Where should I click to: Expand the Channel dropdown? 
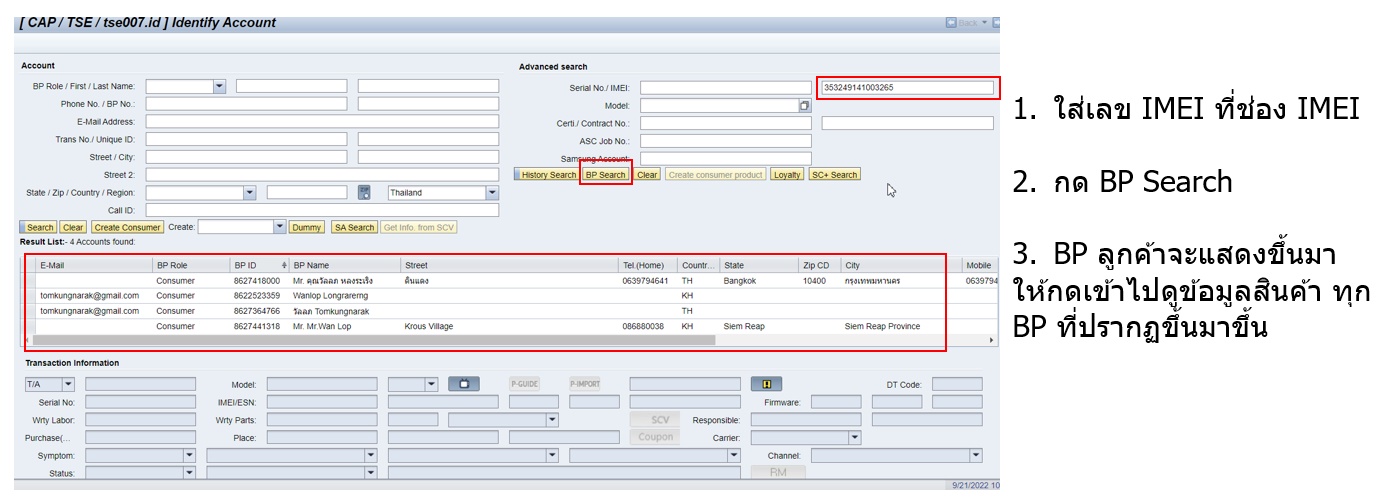(x=976, y=455)
